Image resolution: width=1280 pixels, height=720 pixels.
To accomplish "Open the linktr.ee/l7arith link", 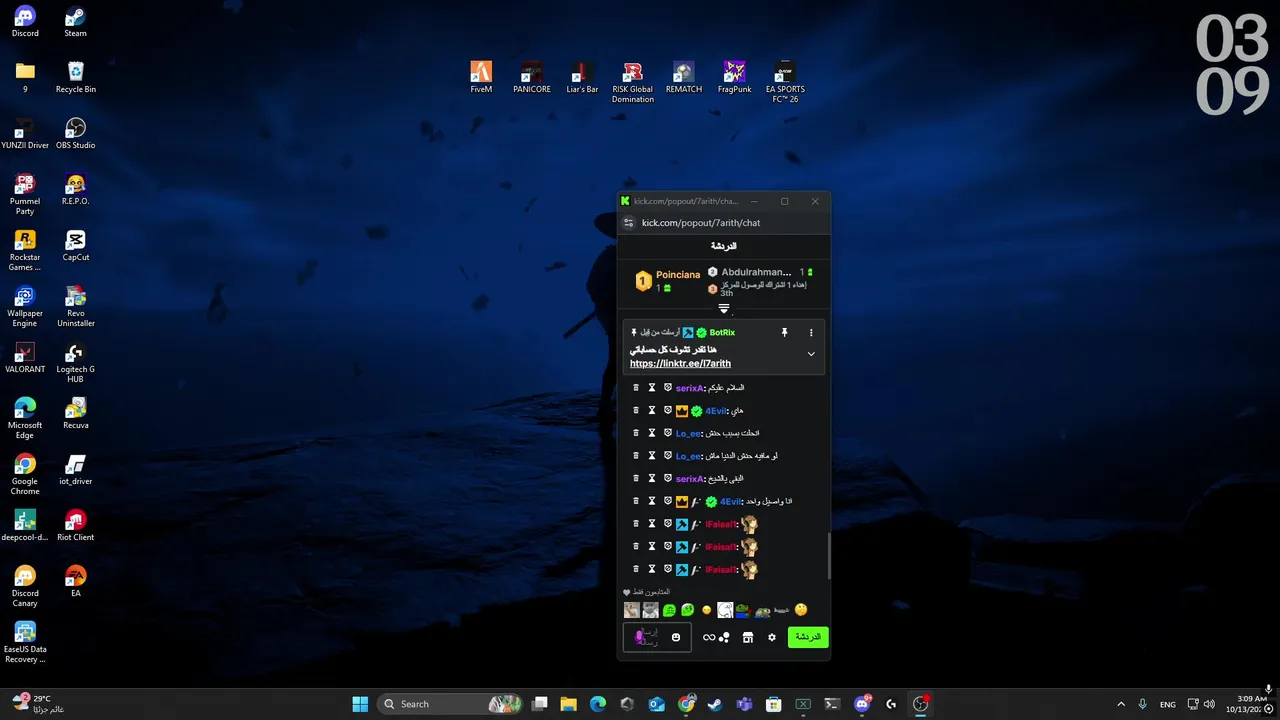I will 680,364.
